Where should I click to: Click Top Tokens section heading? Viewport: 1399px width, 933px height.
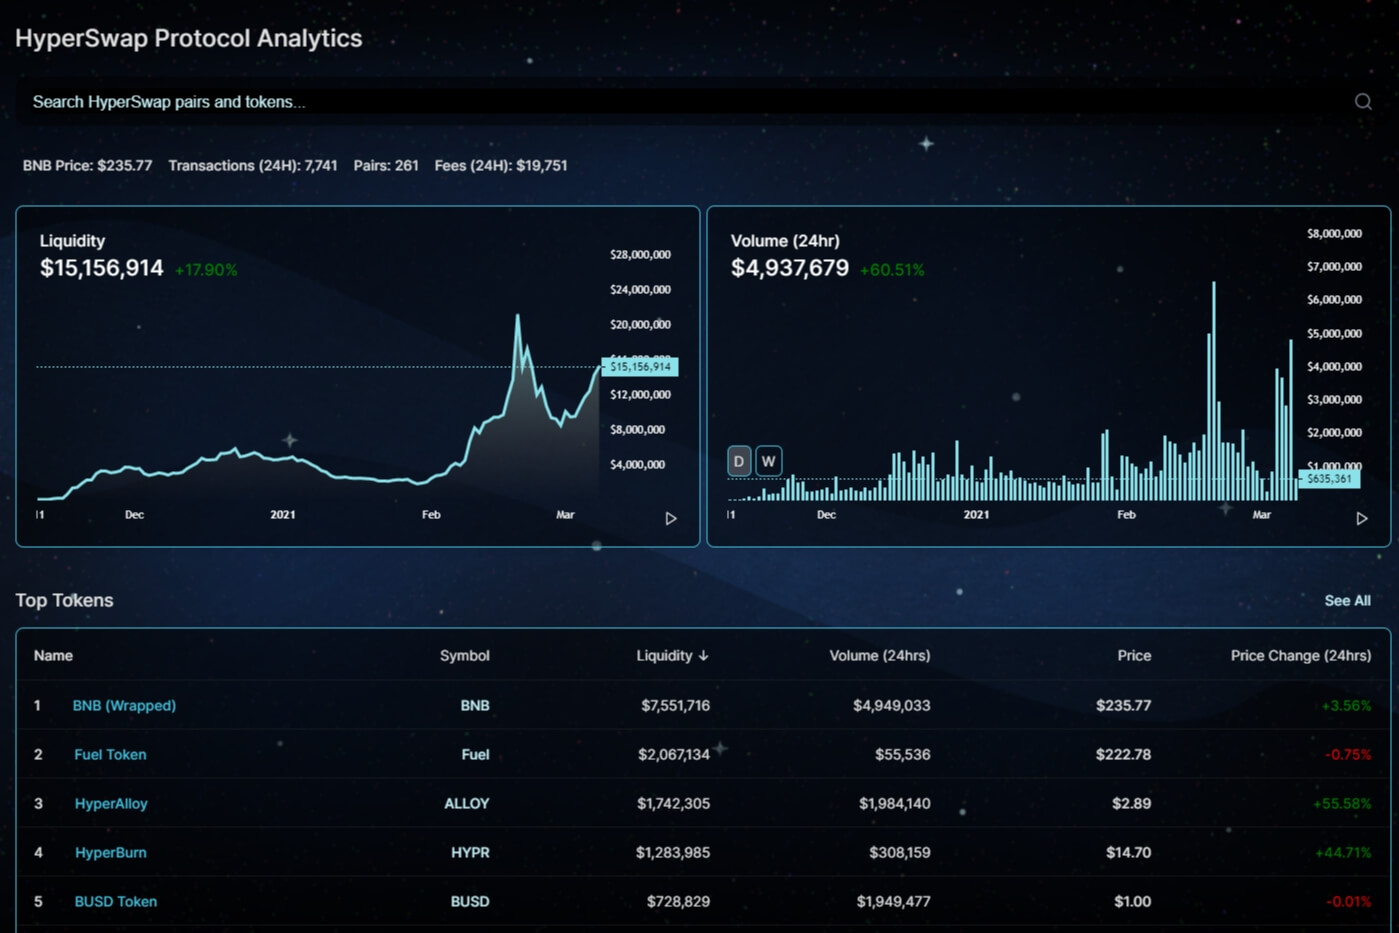(64, 600)
